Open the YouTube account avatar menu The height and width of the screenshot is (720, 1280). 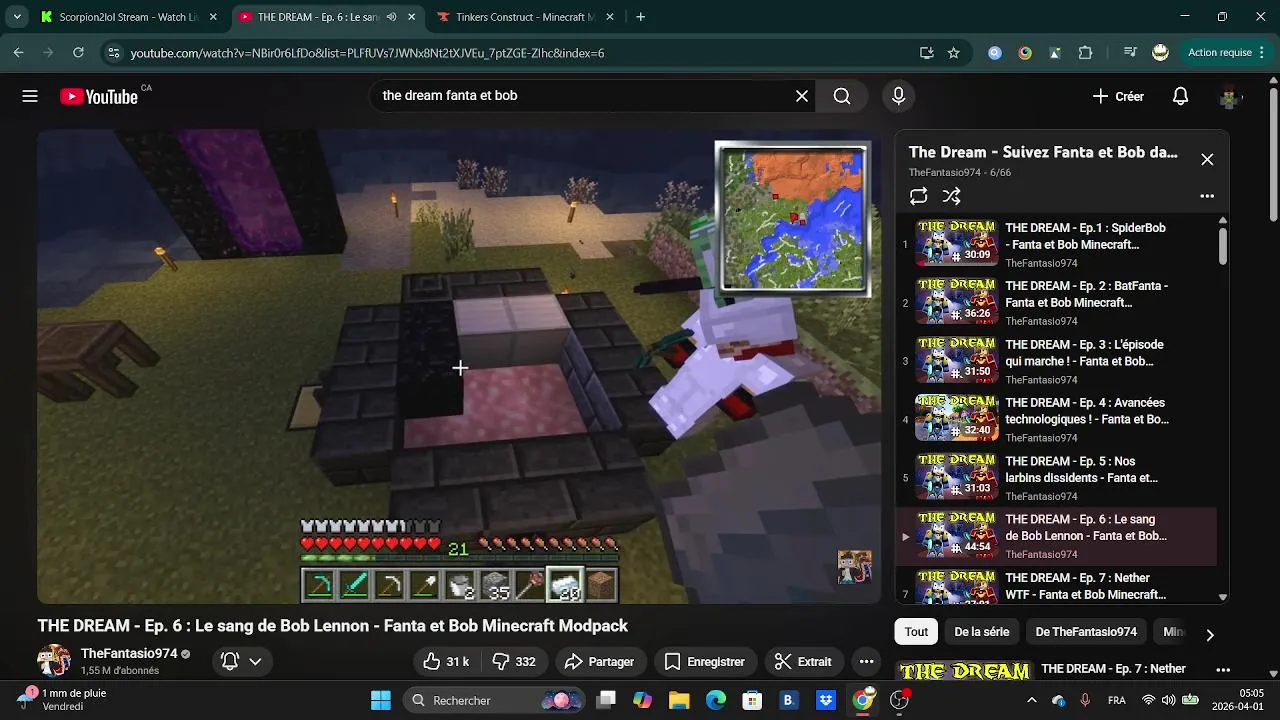pyautogui.click(x=1230, y=96)
